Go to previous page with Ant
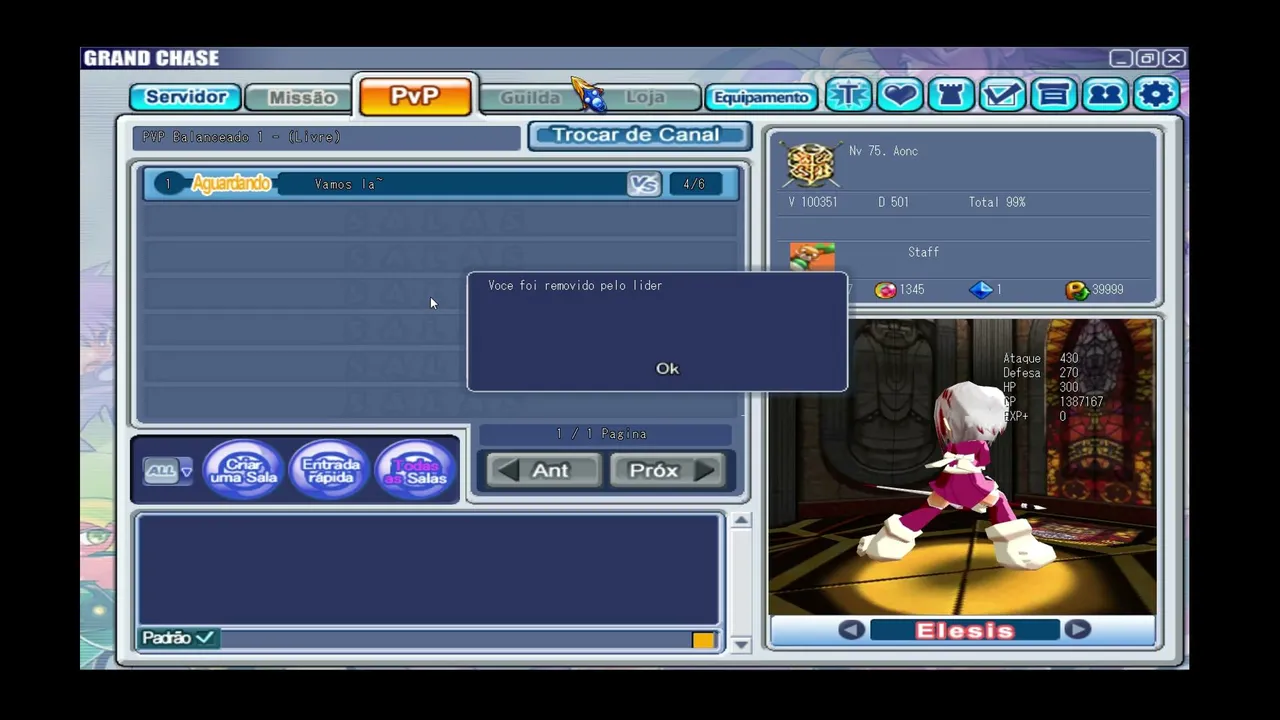The image size is (1280, 720). tap(545, 470)
